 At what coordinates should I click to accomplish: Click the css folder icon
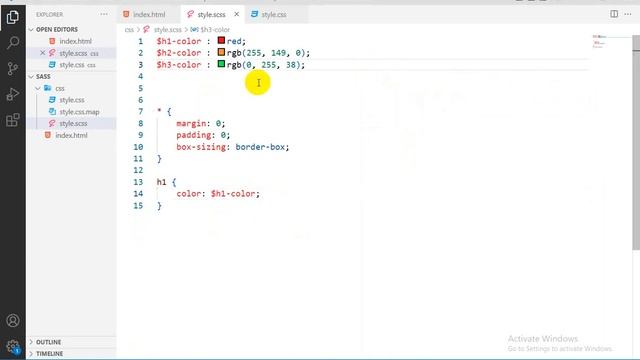(48, 88)
